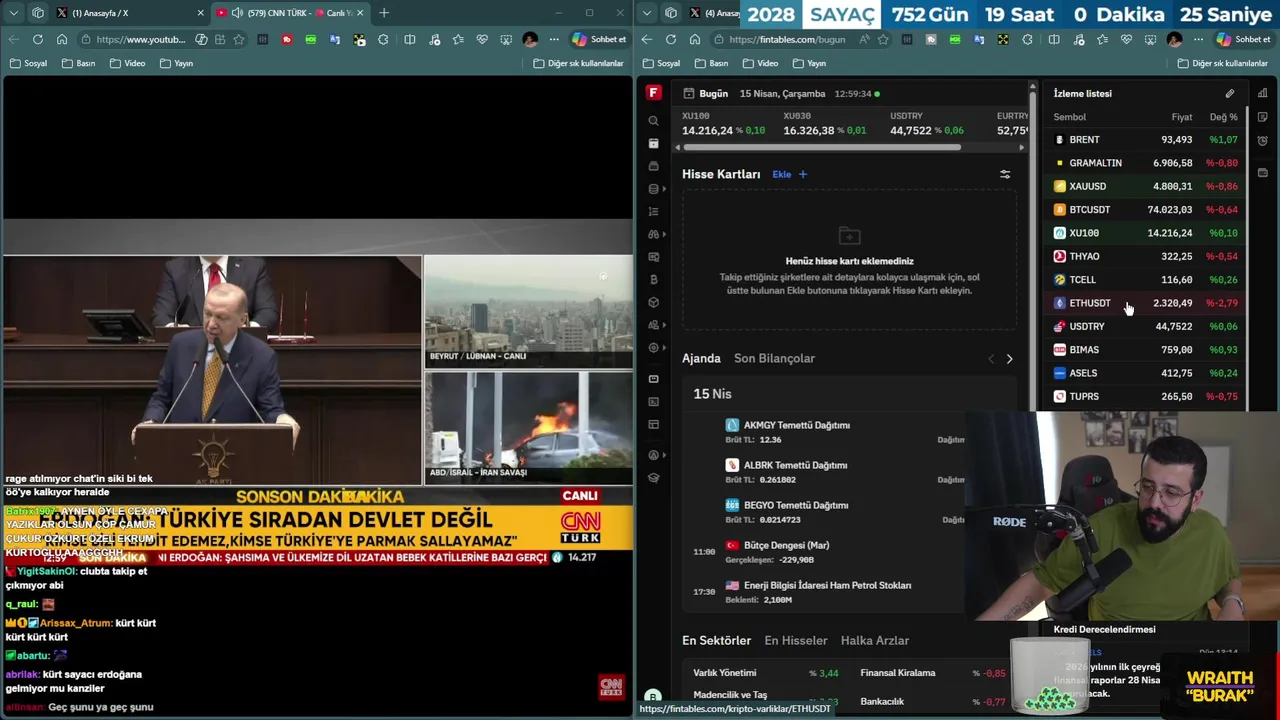Click YouTube address bar in left browser
This screenshot has height=720, width=1280.
pyautogui.click(x=141, y=39)
